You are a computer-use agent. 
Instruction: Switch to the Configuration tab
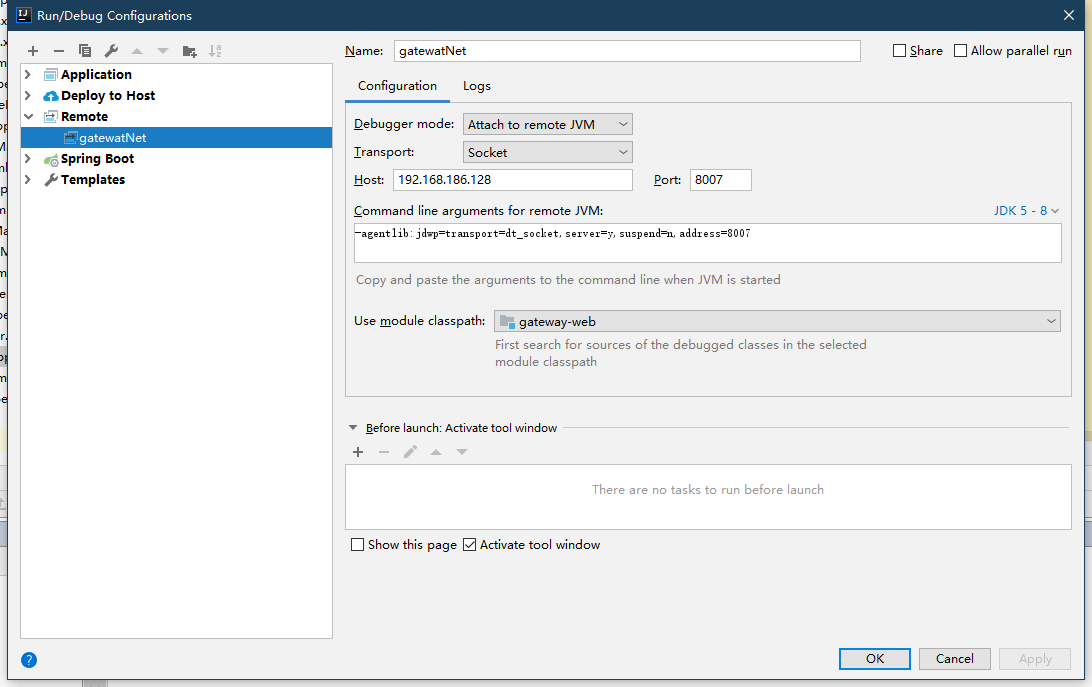click(397, 86)
